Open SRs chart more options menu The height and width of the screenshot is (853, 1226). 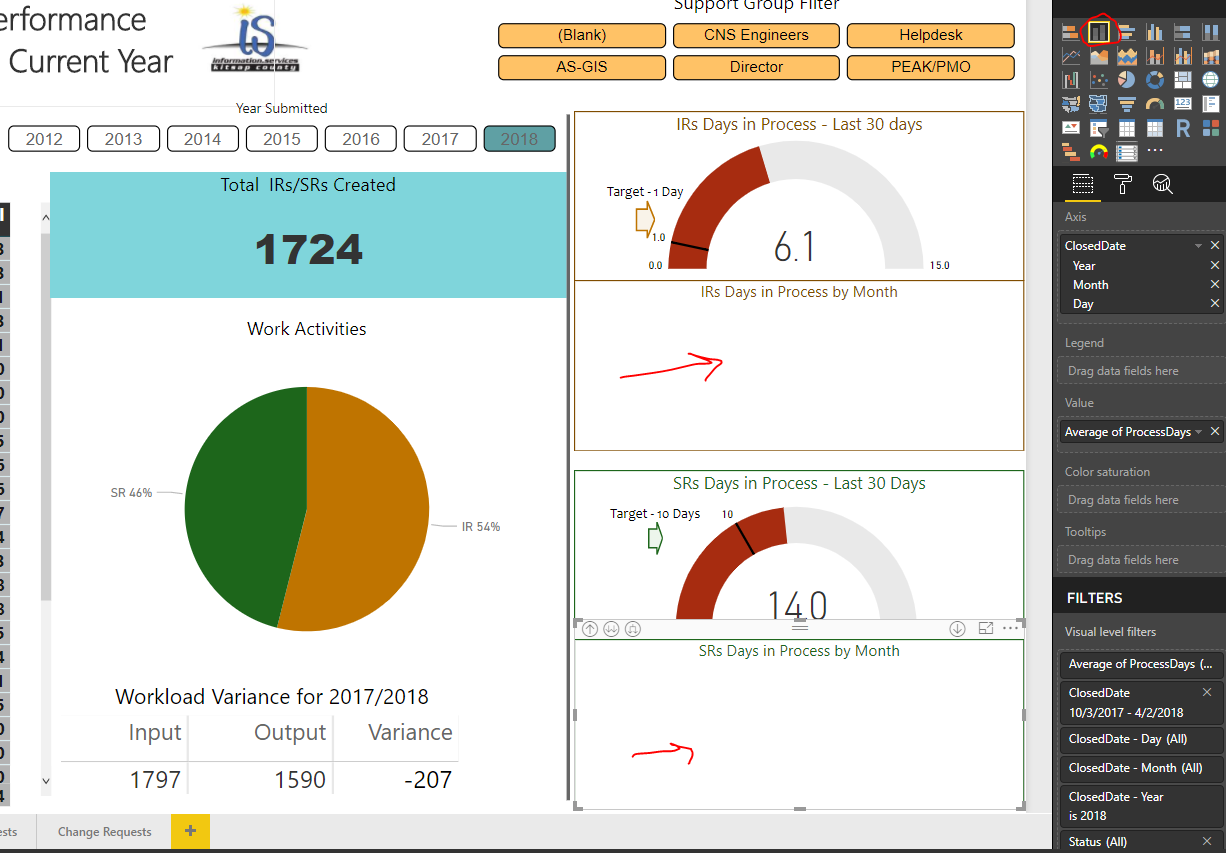tap(1011, 628)
